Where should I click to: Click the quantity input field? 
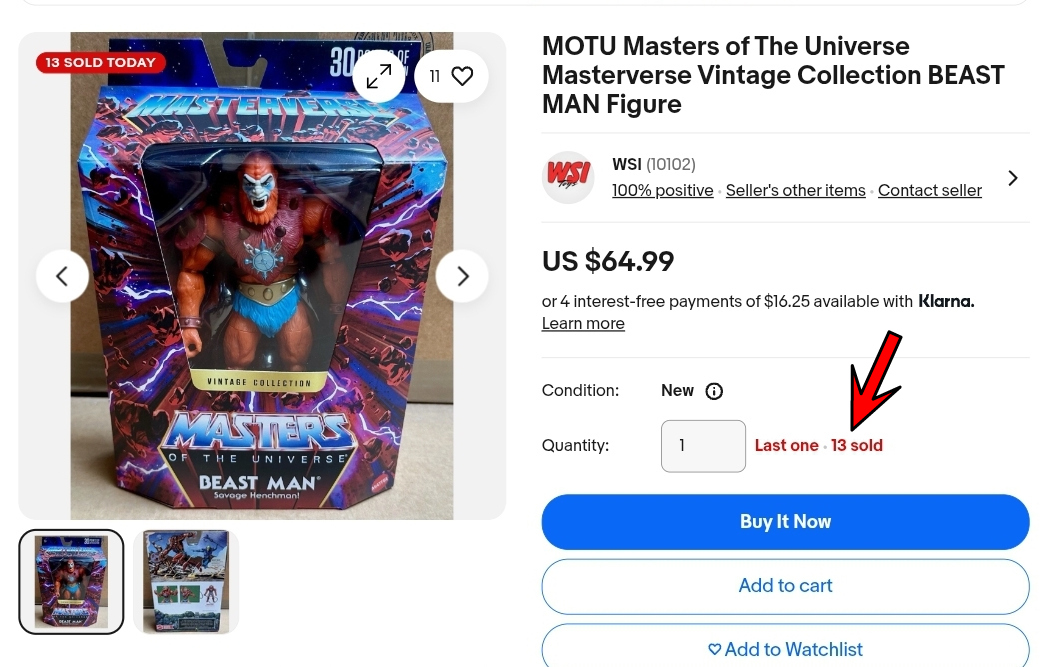click(703, 446)
